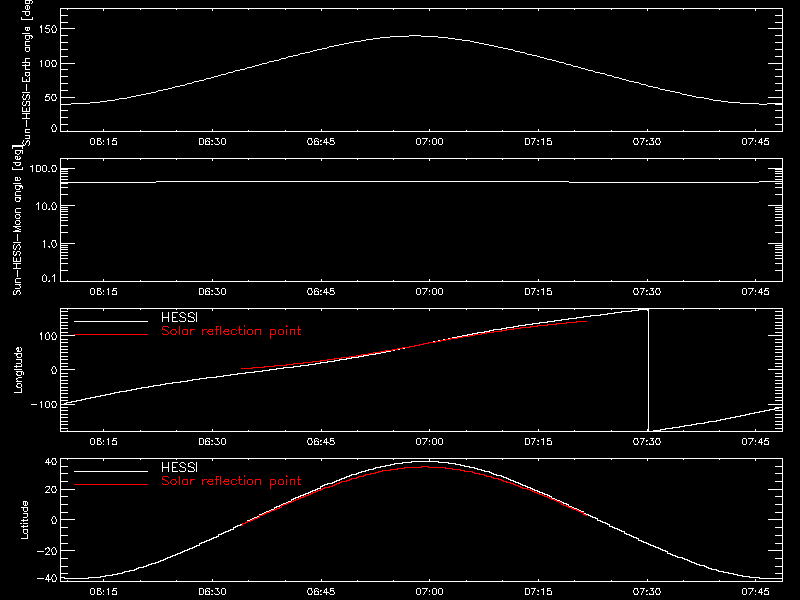Click the 150 tick in Earth angle plot
This screenshot has width=800, height=600.
(48, 29)
